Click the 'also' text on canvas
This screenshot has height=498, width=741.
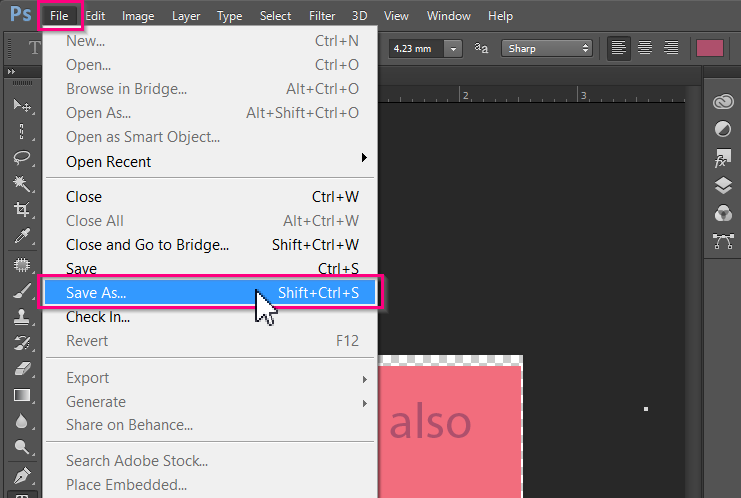point(430,421)
